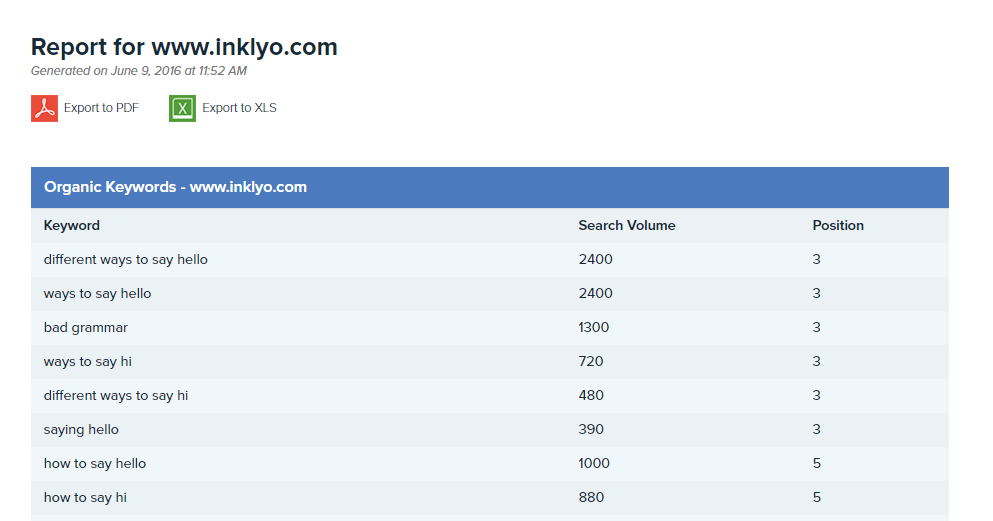The width and height of the screenshot is (993, 521).
Task: Click the 480 search volume value
Action: [591, 396]
